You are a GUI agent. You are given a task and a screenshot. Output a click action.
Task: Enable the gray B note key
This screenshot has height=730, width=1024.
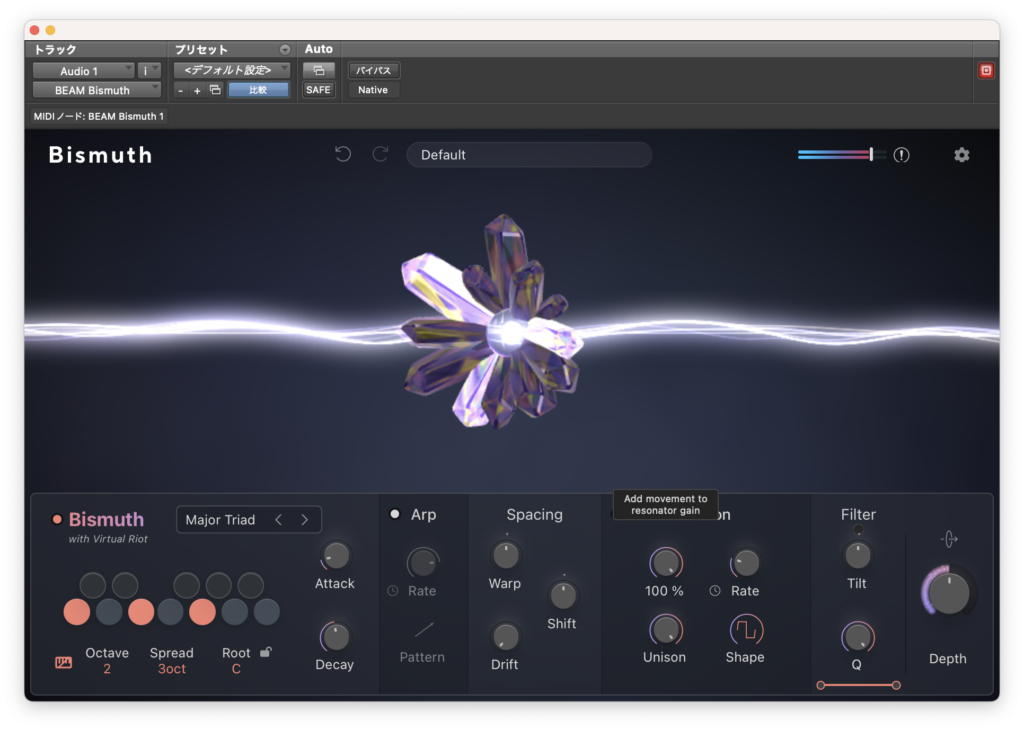point(266,612)
